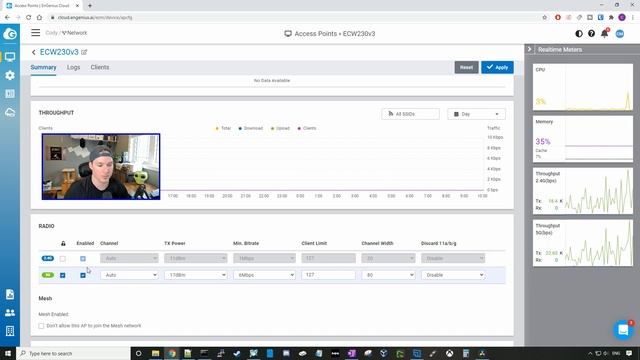The width and height of the screenshot is (640, 360).
Task: Open the notifications bell
Action: [604, 33]
